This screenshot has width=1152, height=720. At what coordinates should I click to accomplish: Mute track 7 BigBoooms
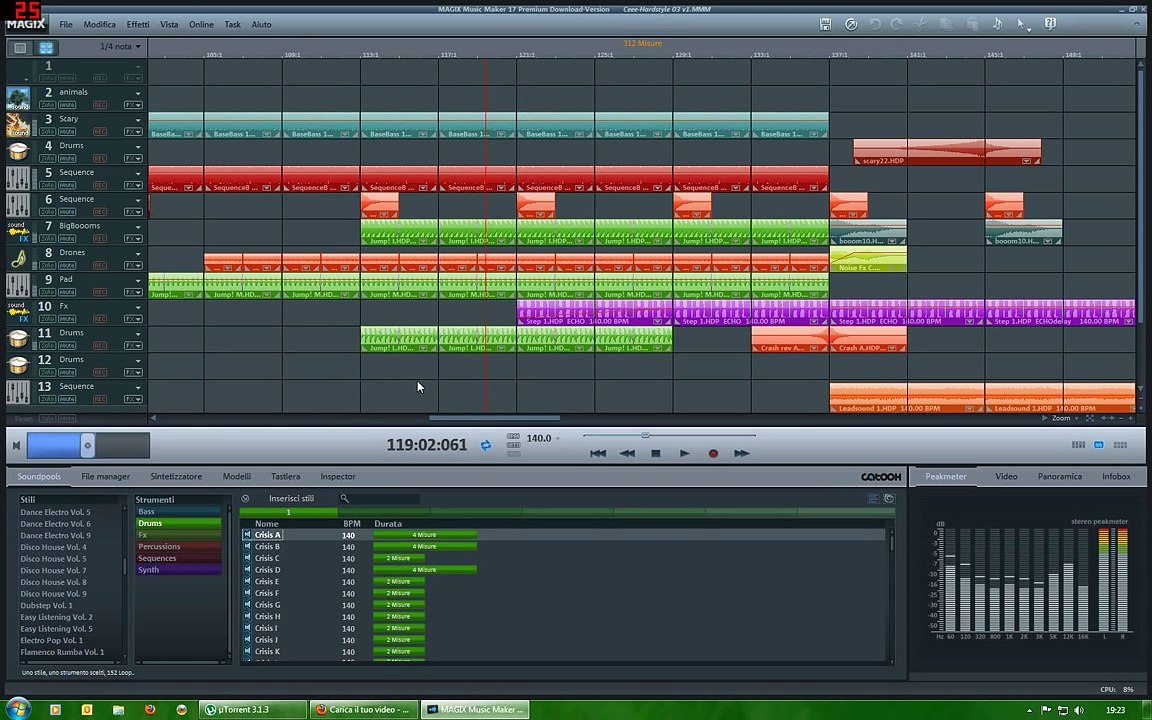coord(67,239)
